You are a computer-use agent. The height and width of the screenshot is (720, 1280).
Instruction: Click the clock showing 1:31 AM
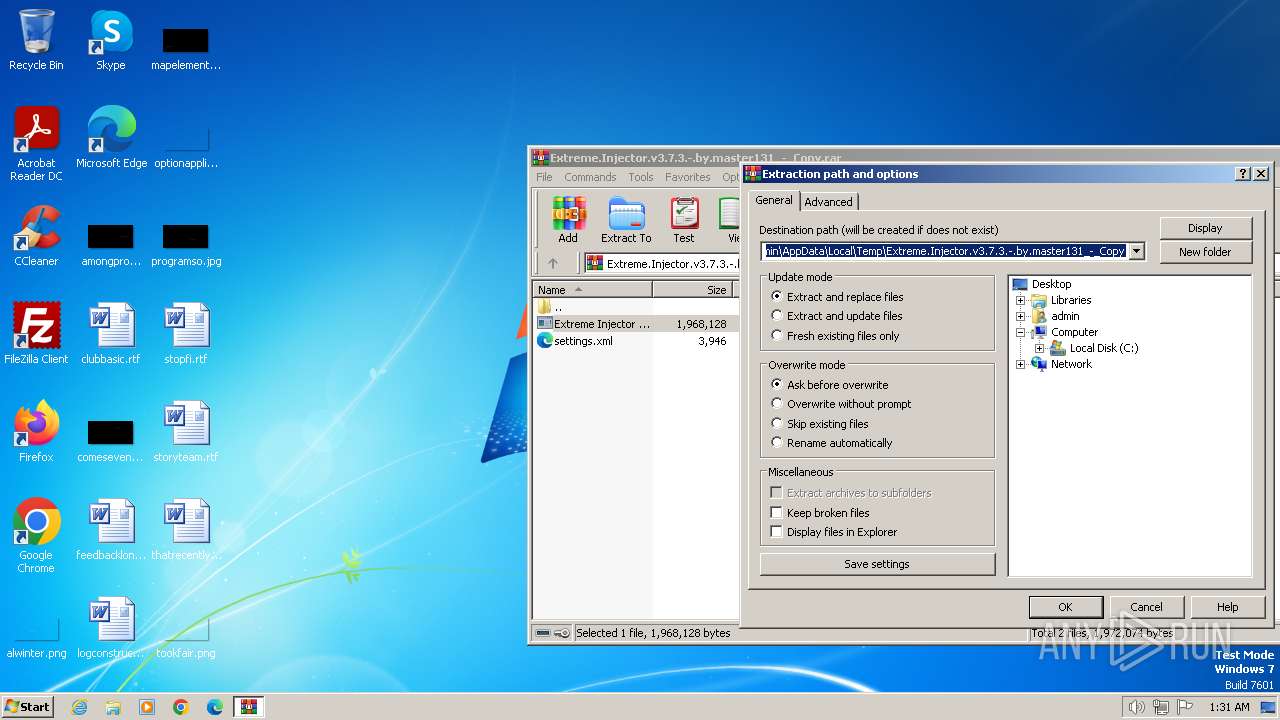pos(1229,707)
